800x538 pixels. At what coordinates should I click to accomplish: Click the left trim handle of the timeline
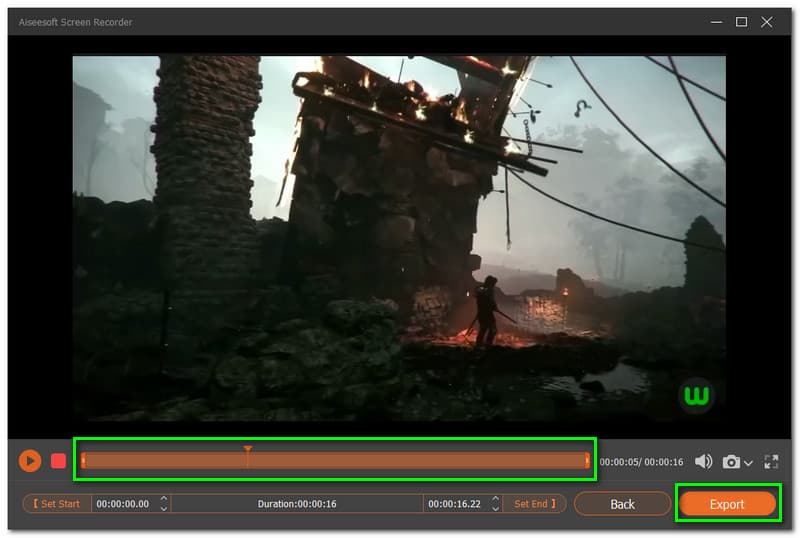(83, 461)
